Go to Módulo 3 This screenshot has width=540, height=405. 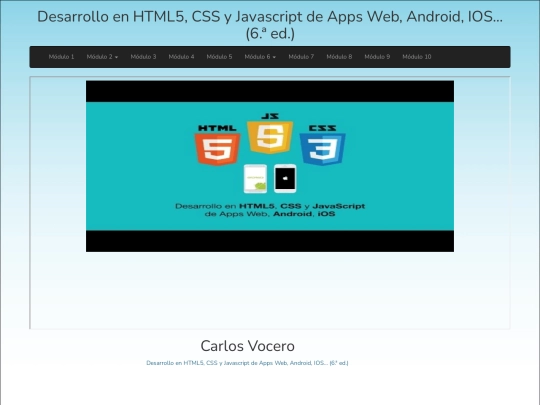pos(143,57)
